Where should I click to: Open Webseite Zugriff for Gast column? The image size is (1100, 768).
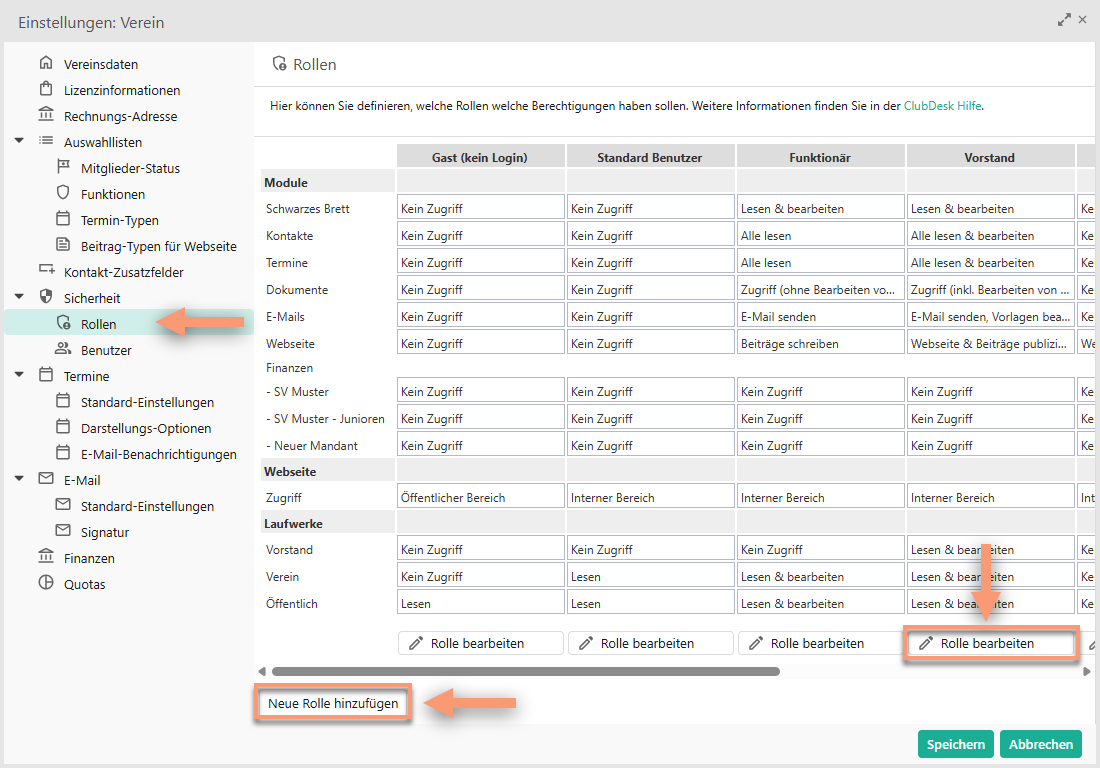(x=481, y=497)
